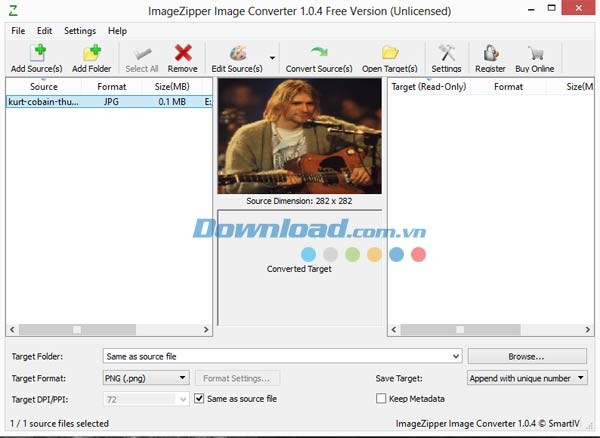Click the 0.1 MB size cell
Viewport: 600px width, 438px height.
coord(172,102)
